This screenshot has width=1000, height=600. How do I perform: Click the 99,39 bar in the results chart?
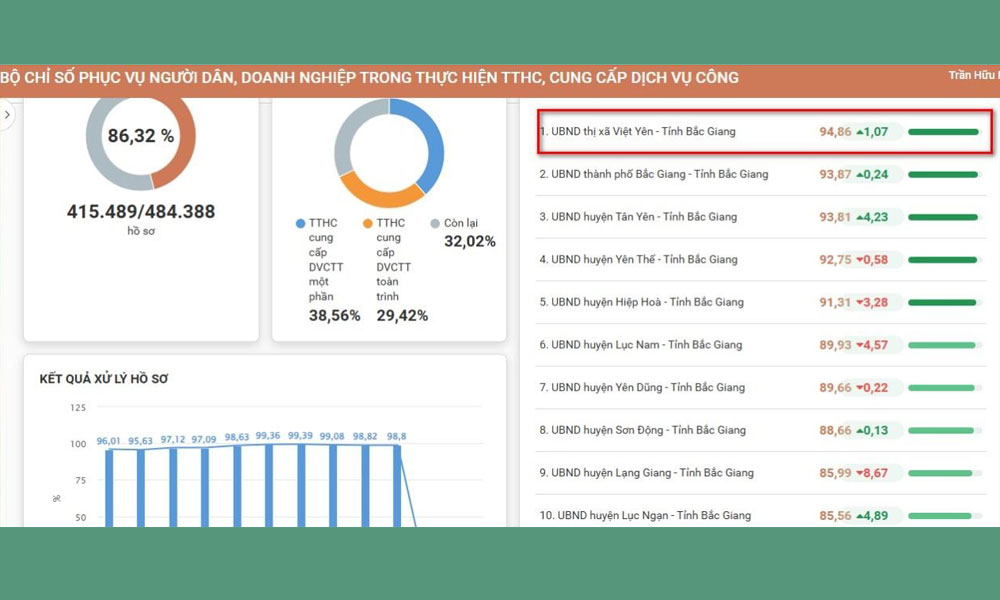pos(301,485)
